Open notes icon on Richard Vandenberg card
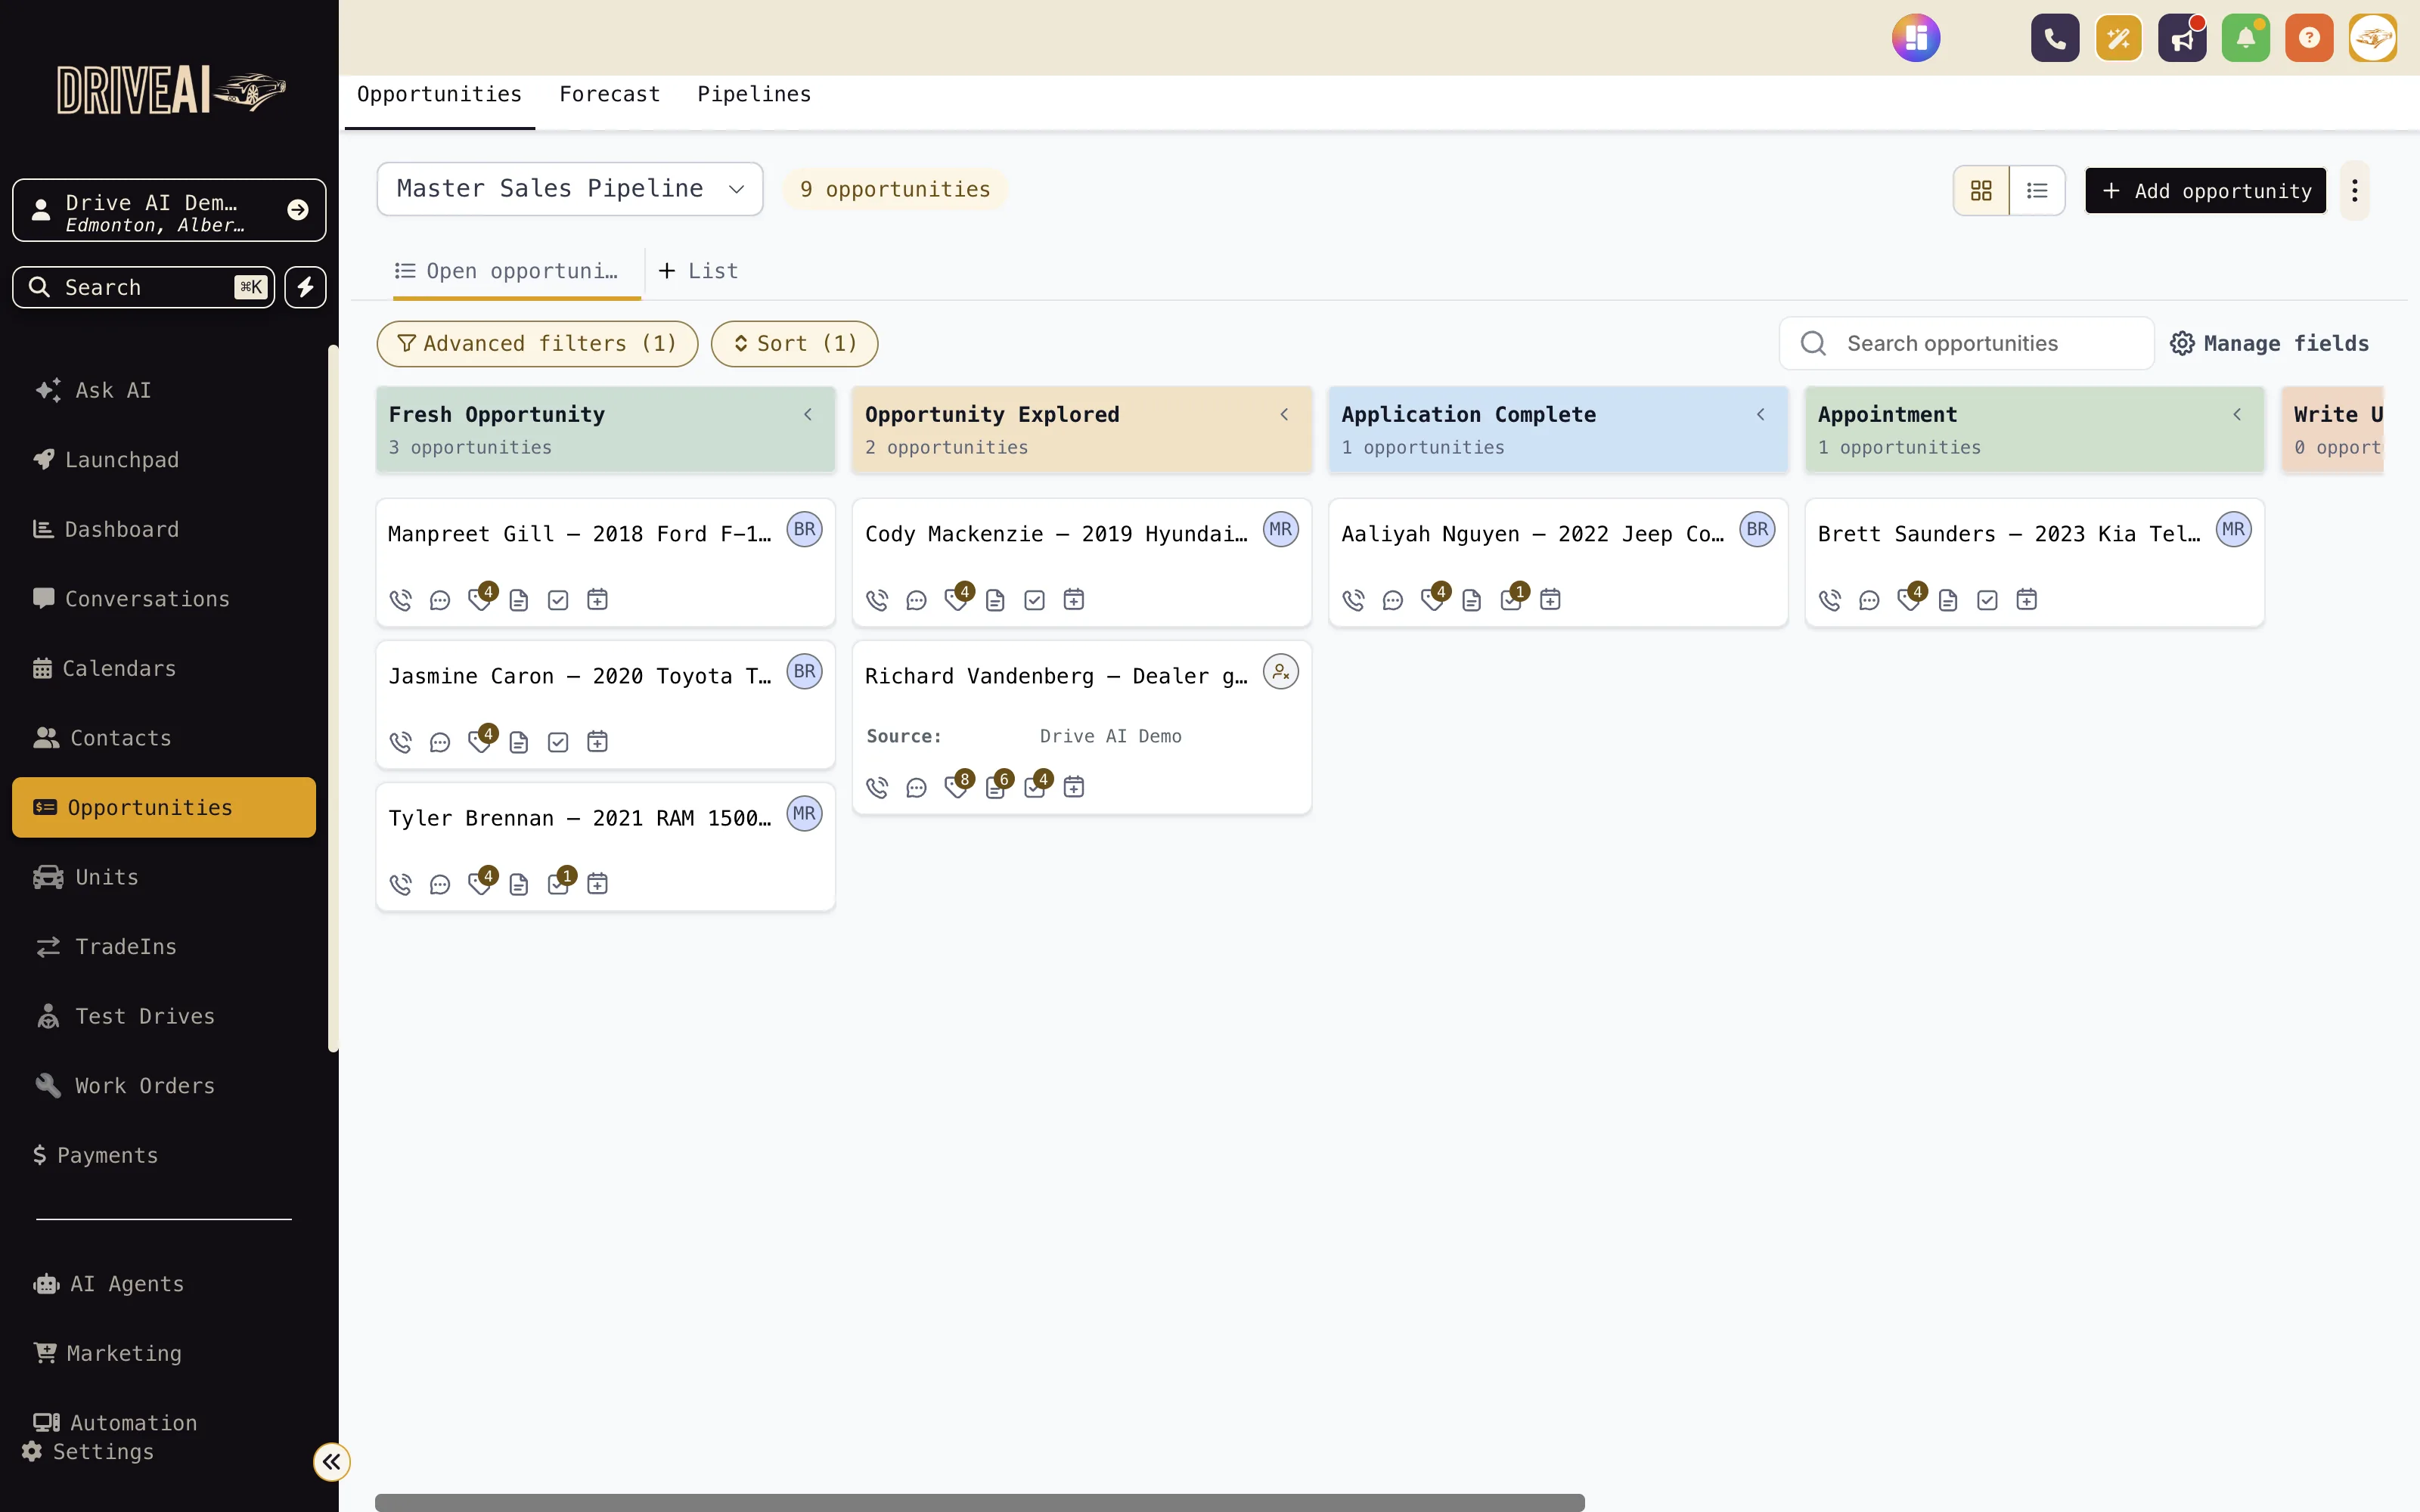 (x=997, y=786)
